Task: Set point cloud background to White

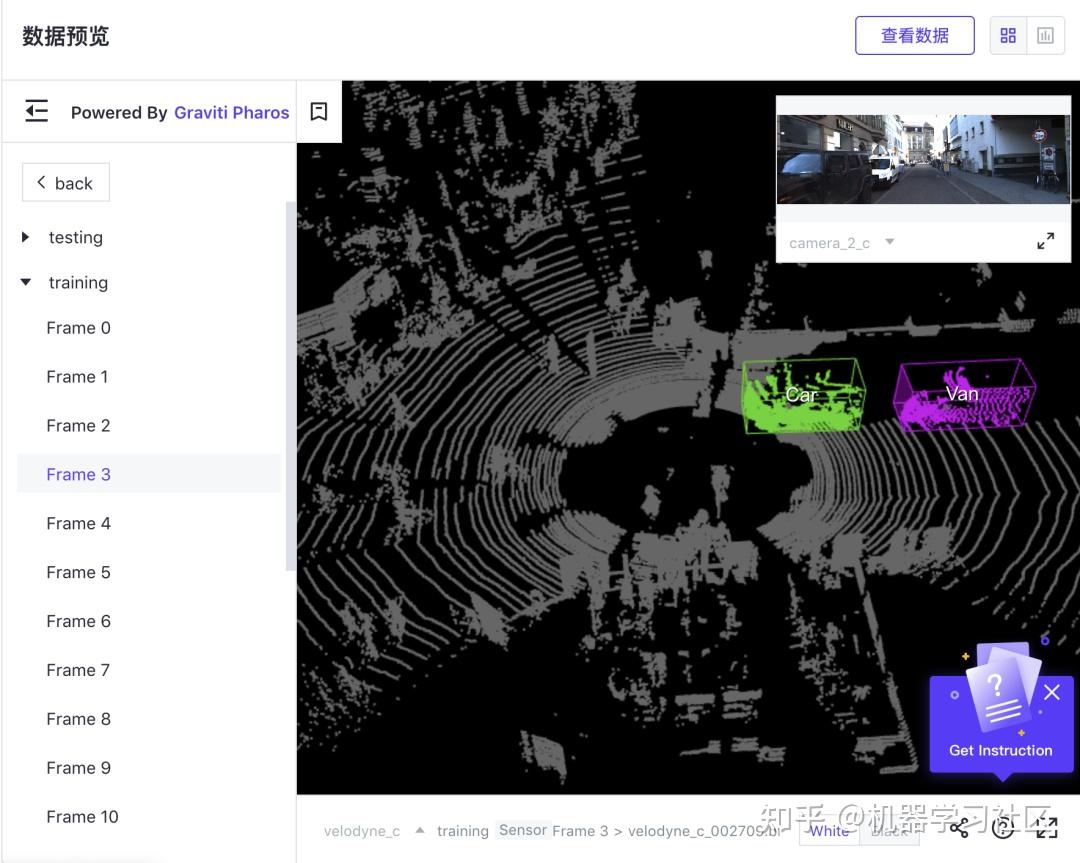Action: tap(829, 831)
